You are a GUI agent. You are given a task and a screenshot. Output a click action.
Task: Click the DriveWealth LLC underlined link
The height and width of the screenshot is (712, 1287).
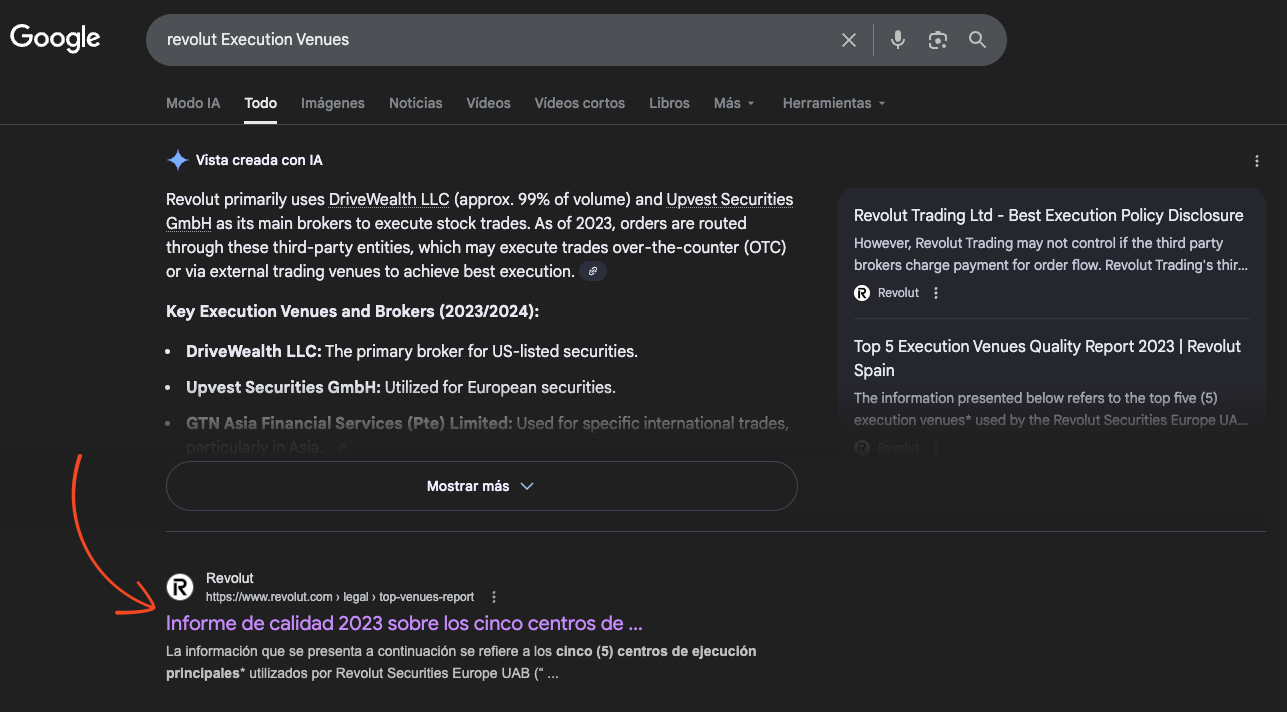(x=389, y=199)
